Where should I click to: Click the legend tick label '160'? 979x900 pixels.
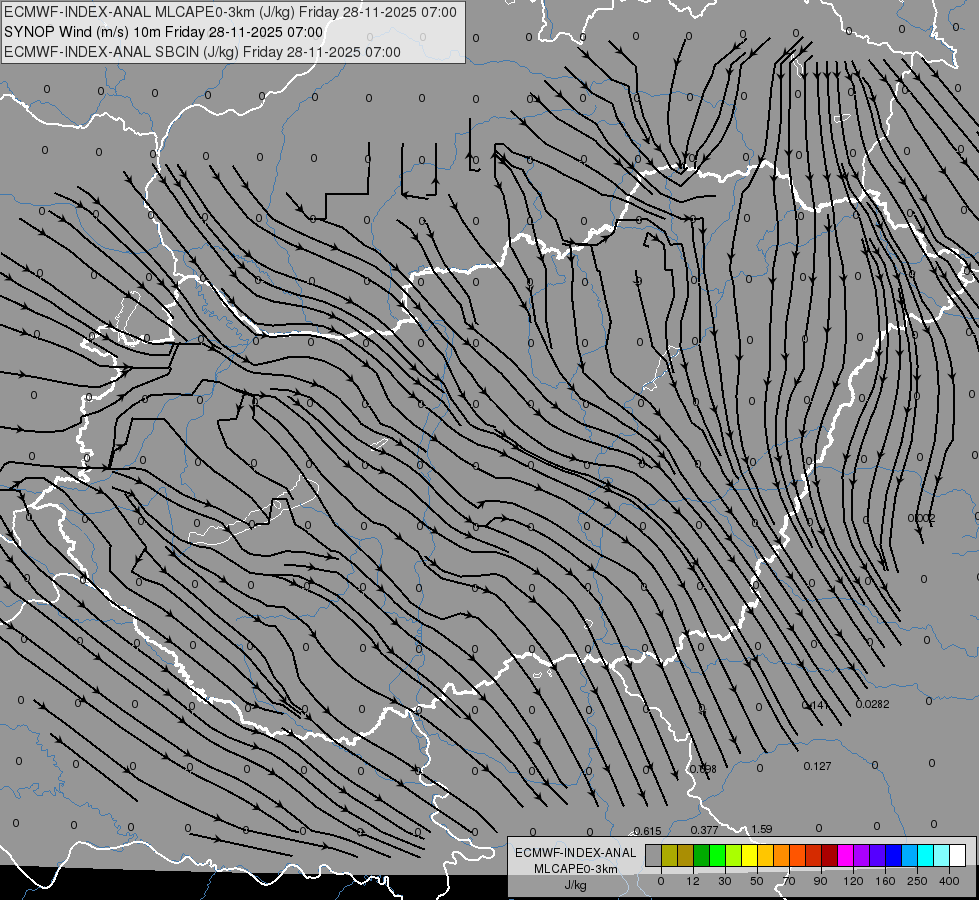coord(885,881)
